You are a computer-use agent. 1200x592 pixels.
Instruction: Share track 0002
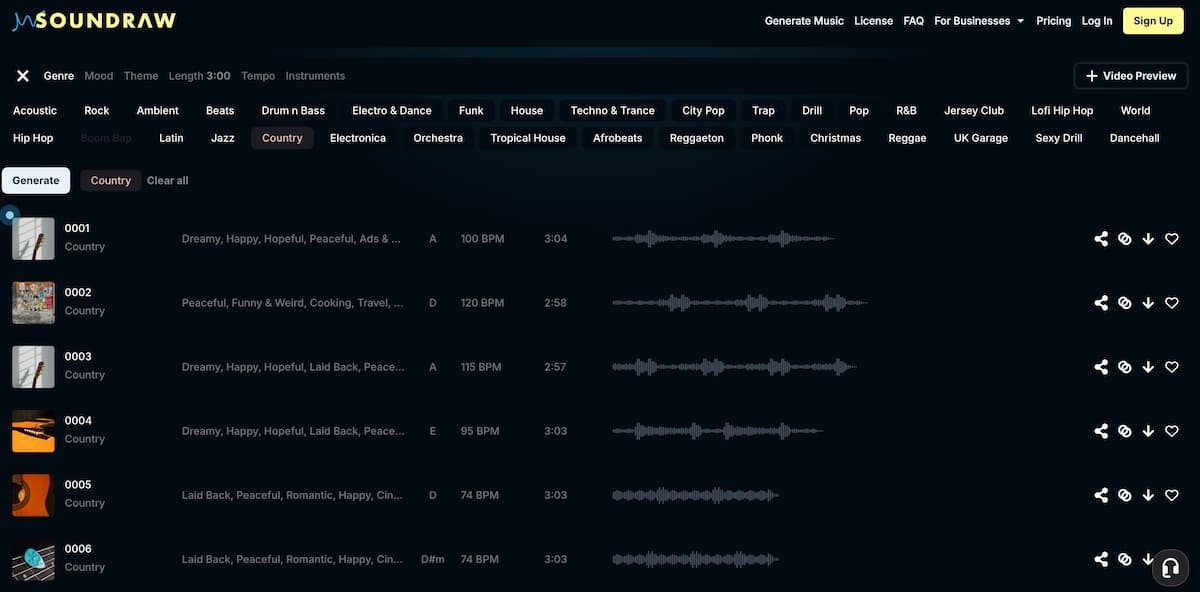(1101, 303)
